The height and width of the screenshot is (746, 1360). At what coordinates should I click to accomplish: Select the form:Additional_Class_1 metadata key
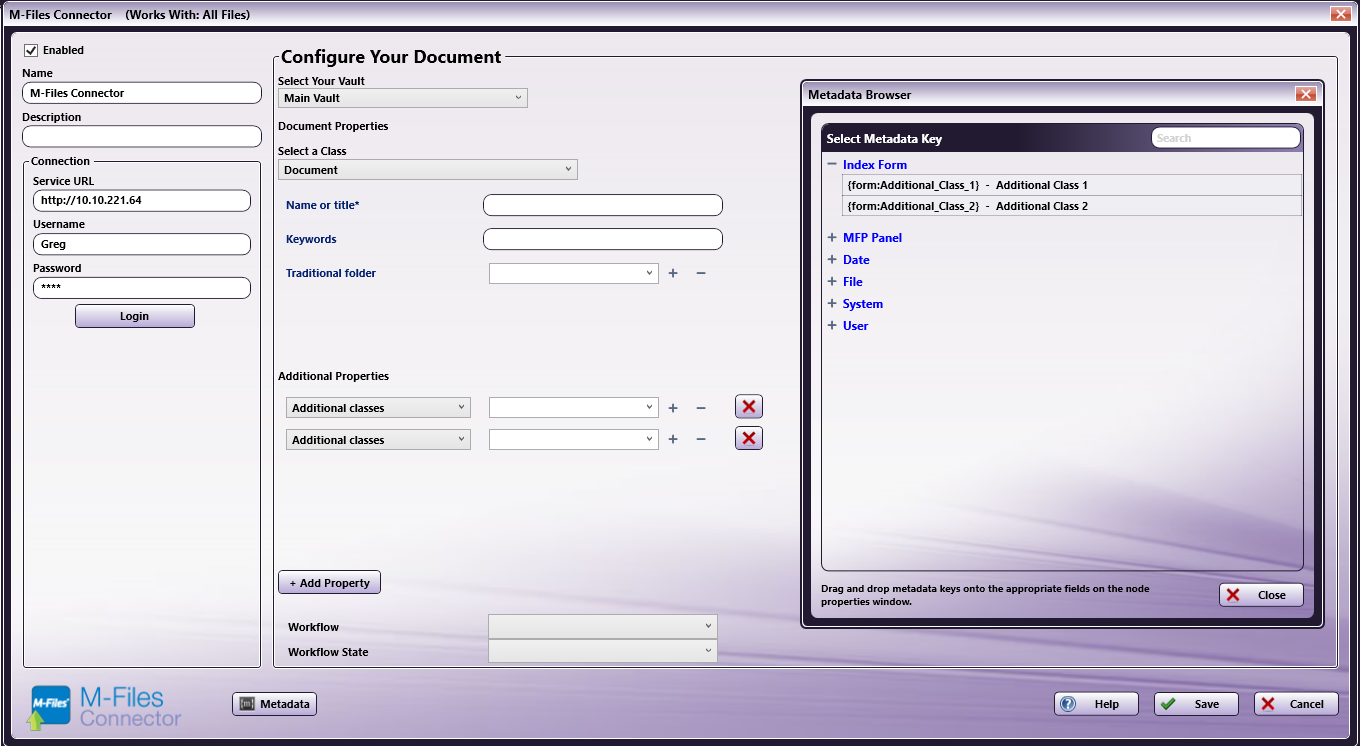pyautogui.click(x=1073, y=185)
